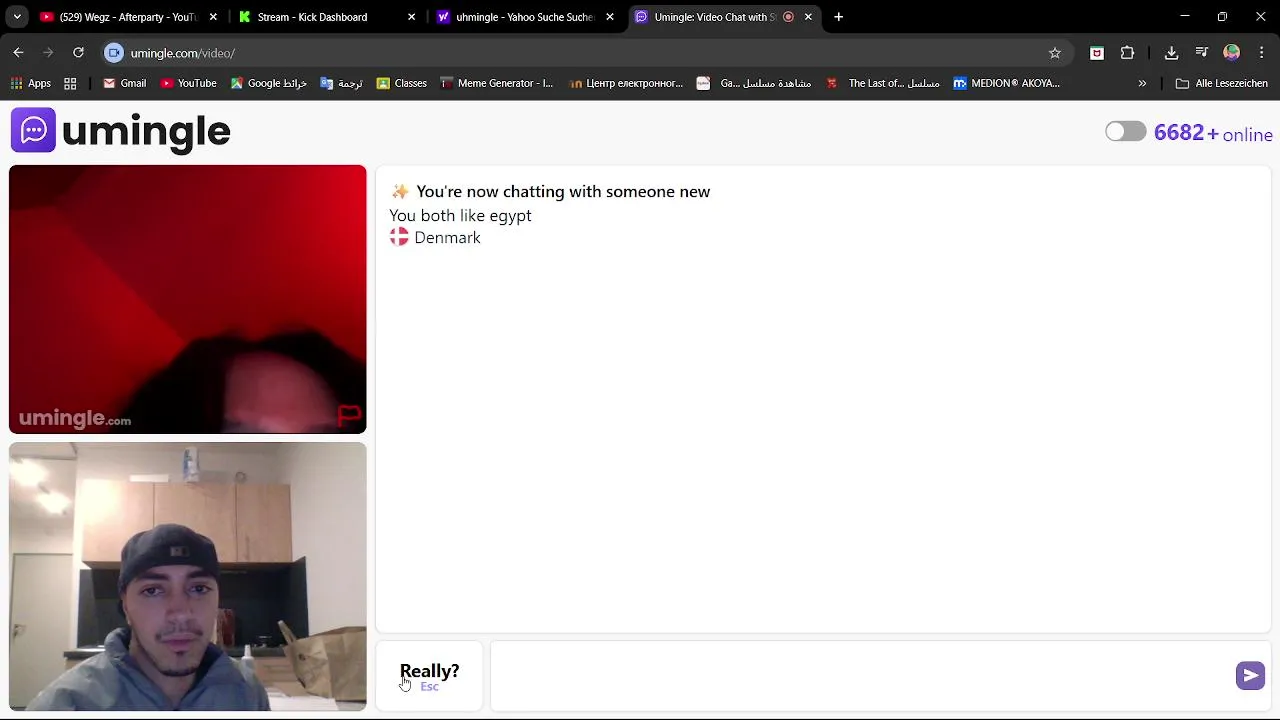Open the Gmail bookmark
The width and height of the screenshot is (1280, 720).
click(125, 83)
